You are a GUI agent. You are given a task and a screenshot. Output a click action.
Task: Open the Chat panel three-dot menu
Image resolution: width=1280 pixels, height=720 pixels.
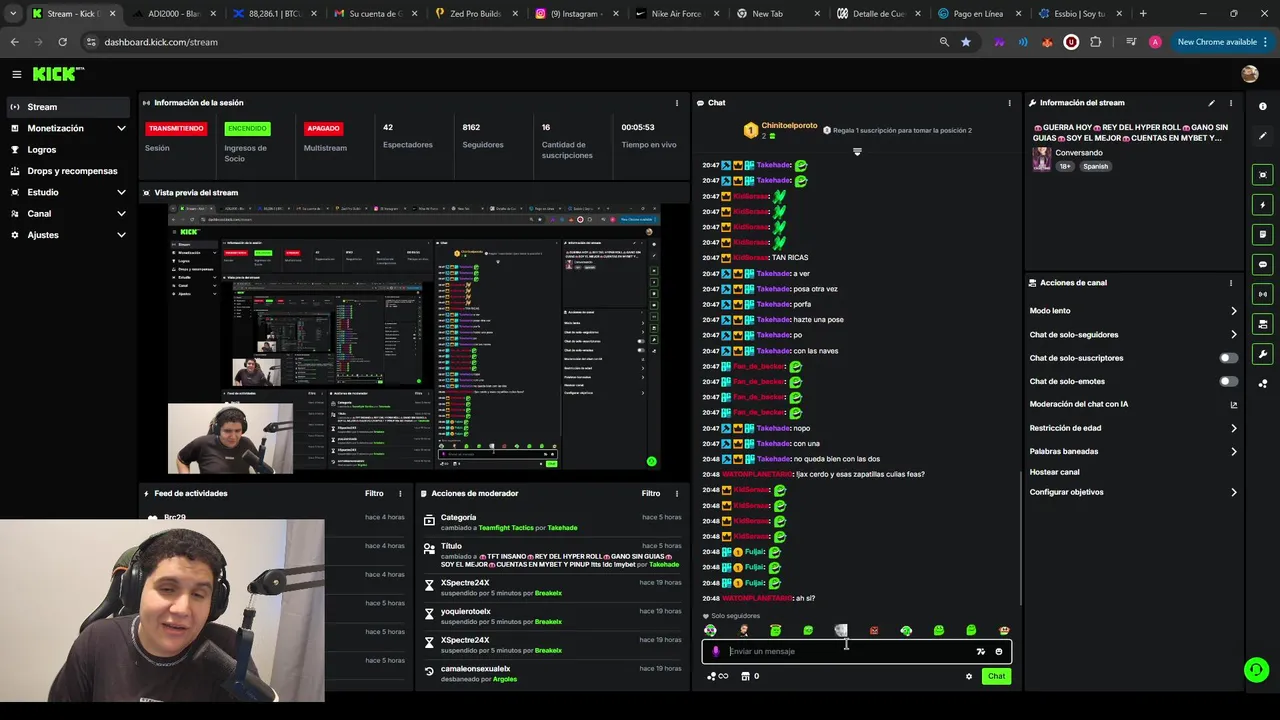tap(1009, 103)
